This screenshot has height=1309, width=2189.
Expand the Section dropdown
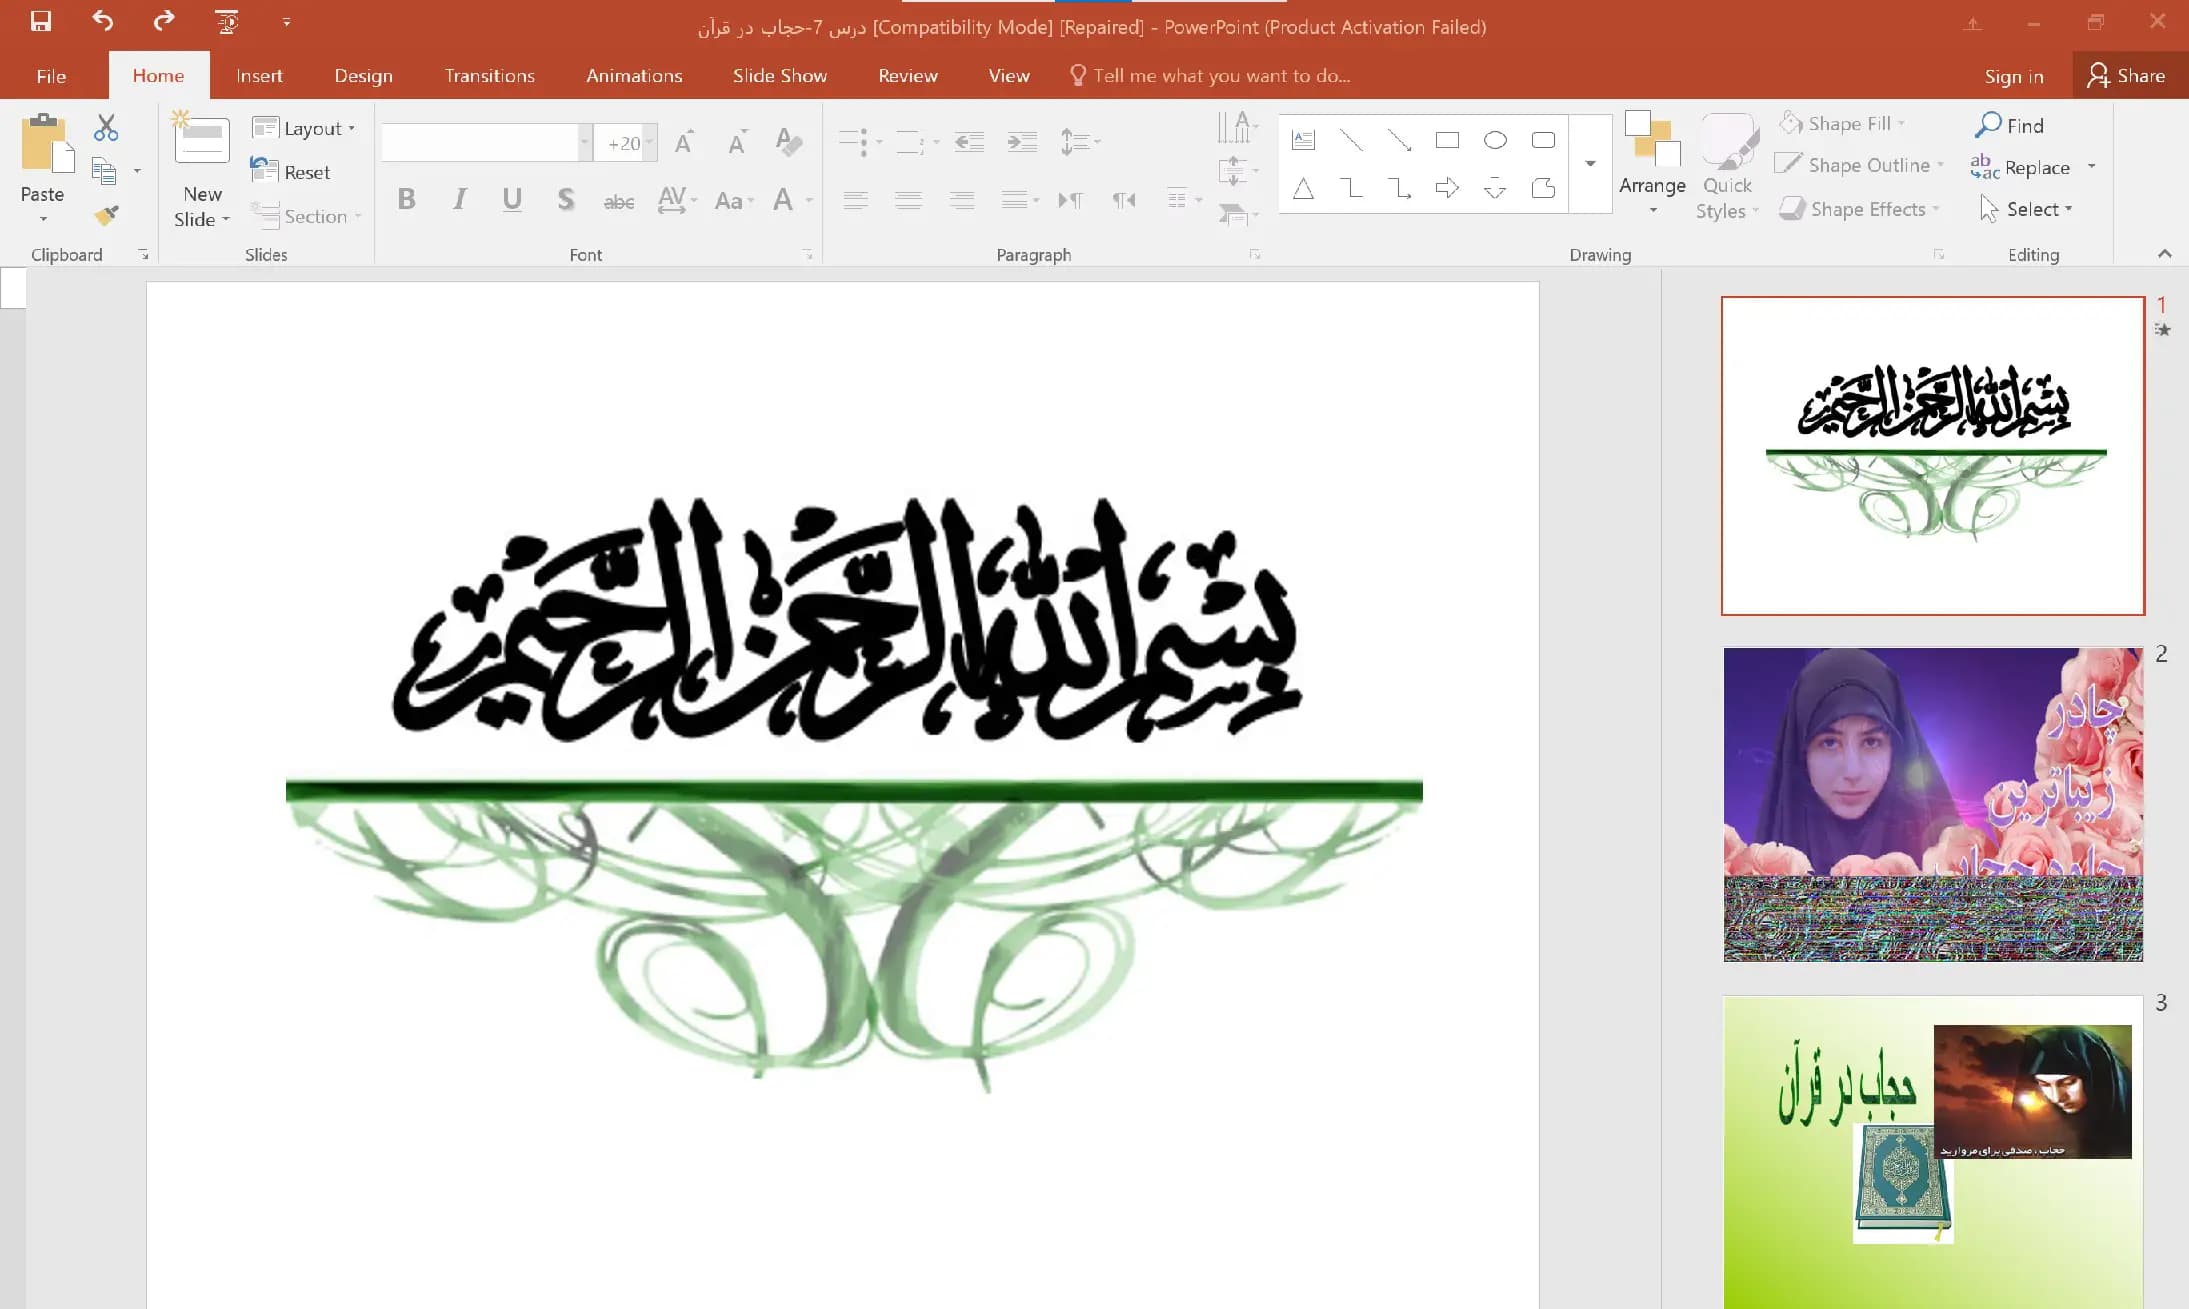(306, 216)
